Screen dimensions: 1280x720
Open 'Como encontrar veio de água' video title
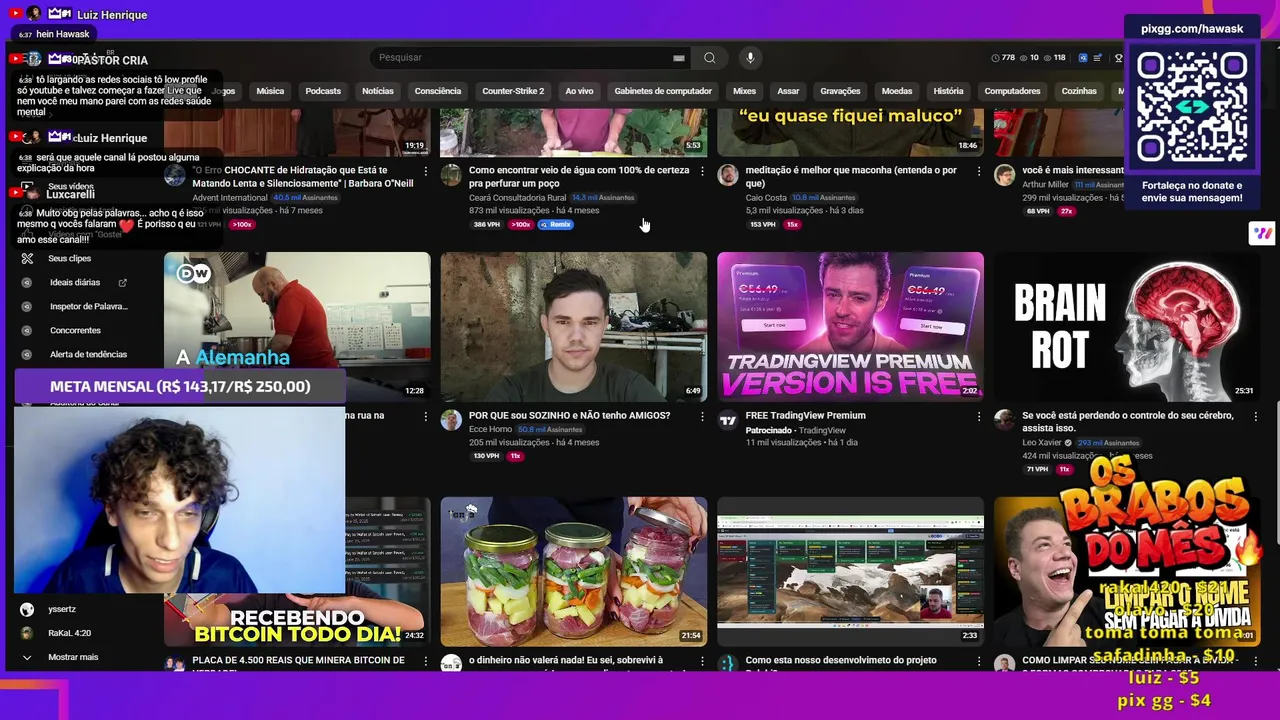pyautogui.click(x=579, y=177)
